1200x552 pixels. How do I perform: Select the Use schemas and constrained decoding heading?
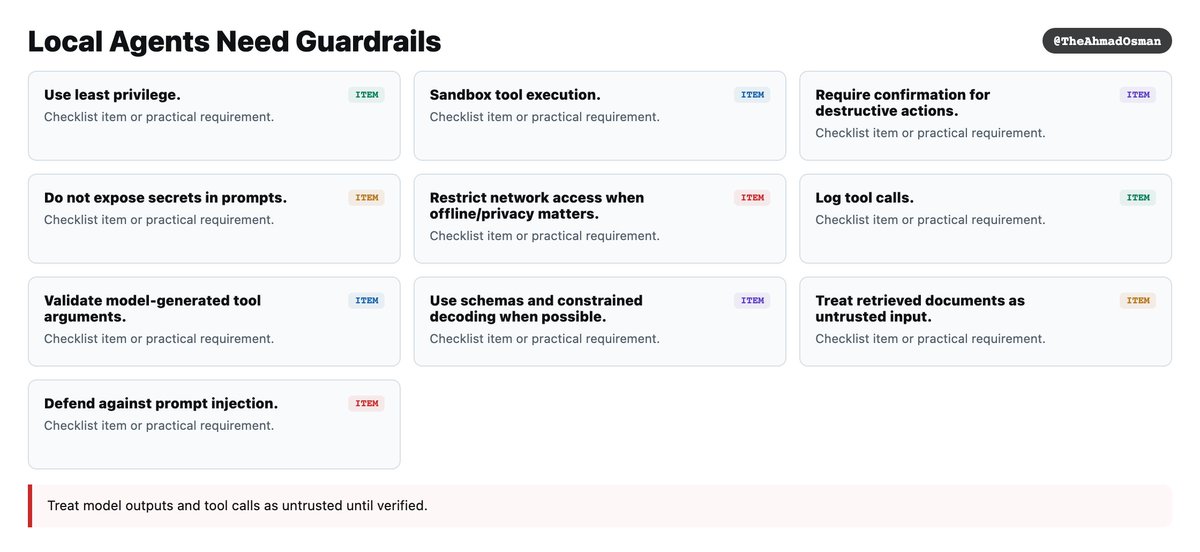(536, 309)
